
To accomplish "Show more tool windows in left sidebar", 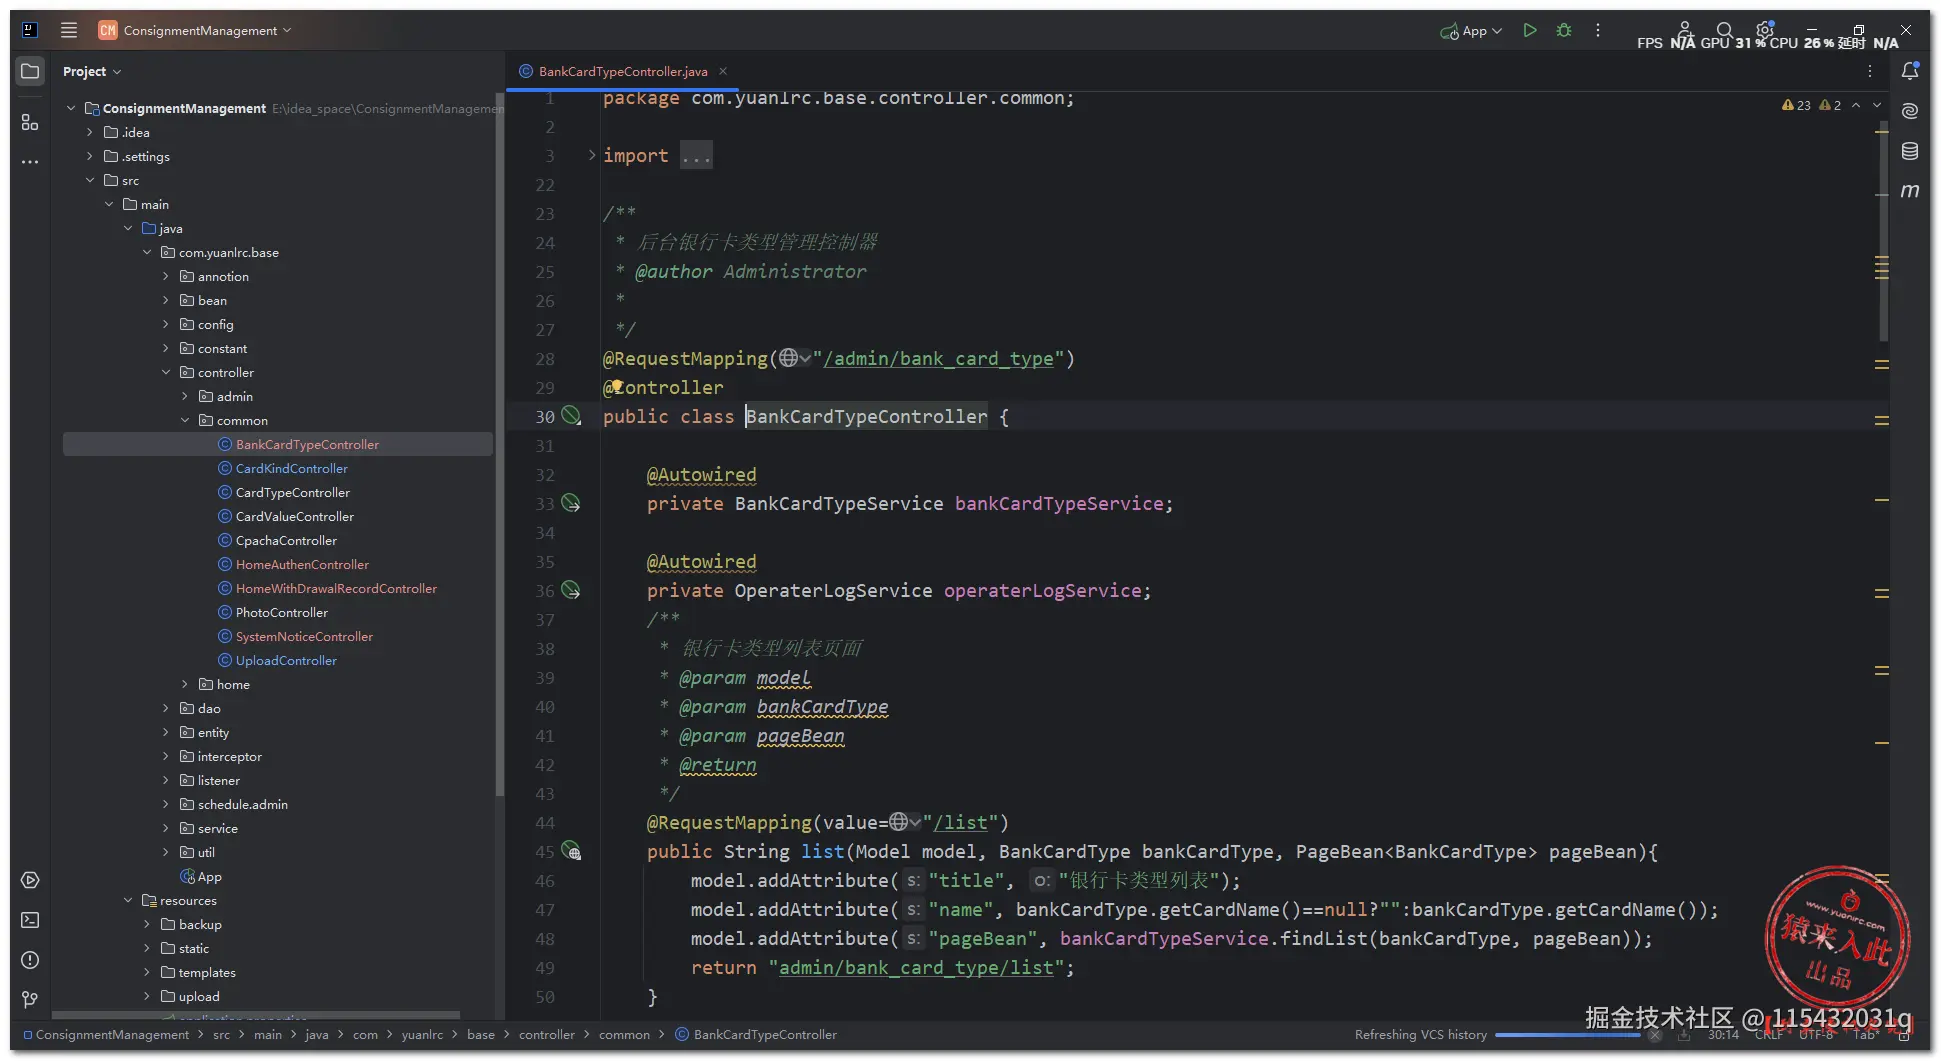I will (x=30, y=162).
